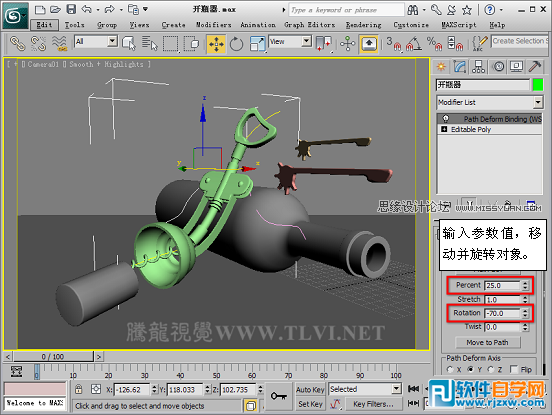Expand the Editable Poly stack entry

coord(444,129)
